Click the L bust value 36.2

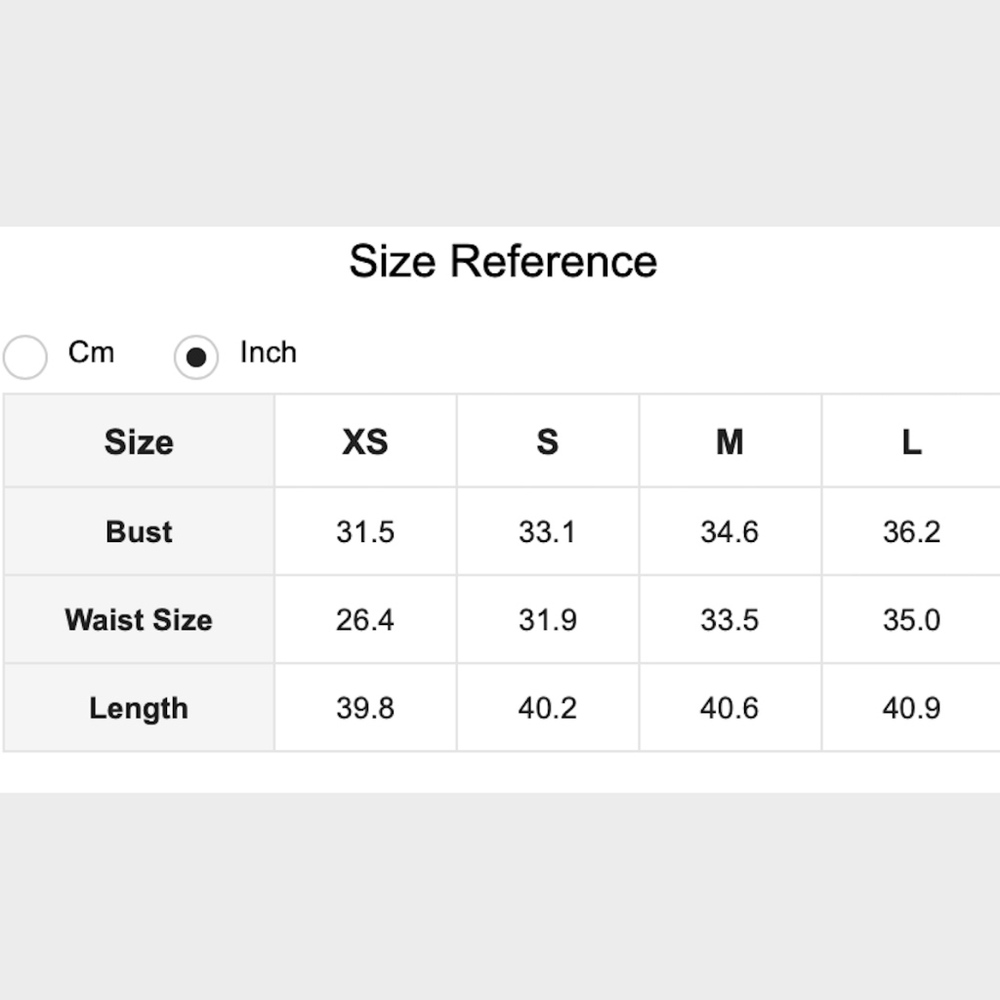click(x=911, y=532)
